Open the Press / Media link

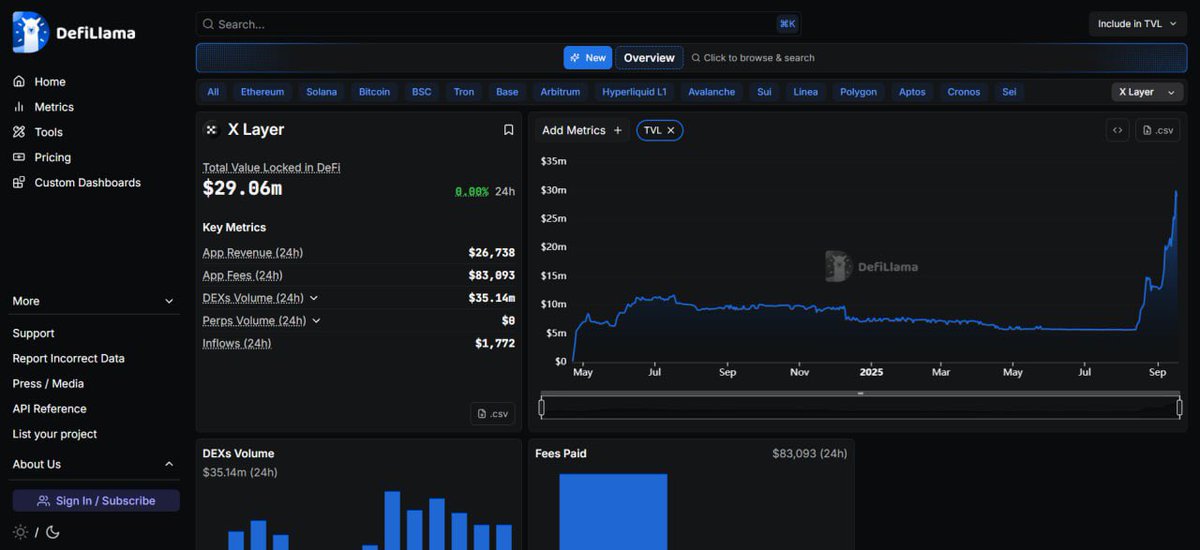[x=48, y=384]
